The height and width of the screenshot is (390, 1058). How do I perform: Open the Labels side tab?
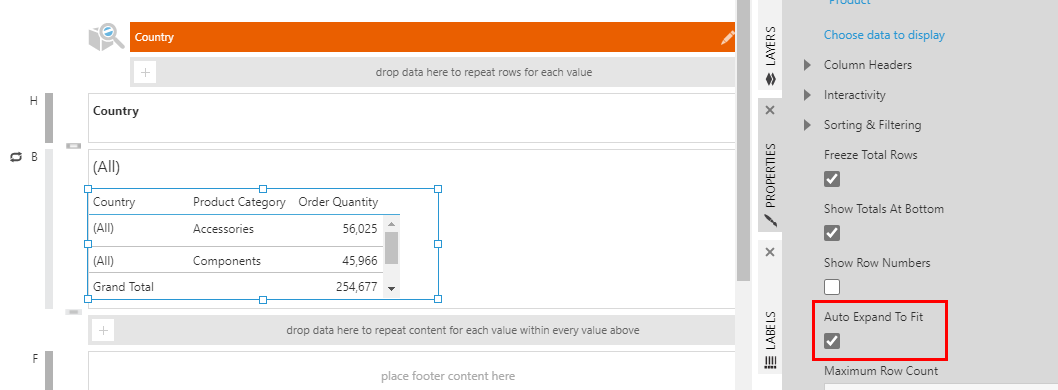click(x=771, y=339)
